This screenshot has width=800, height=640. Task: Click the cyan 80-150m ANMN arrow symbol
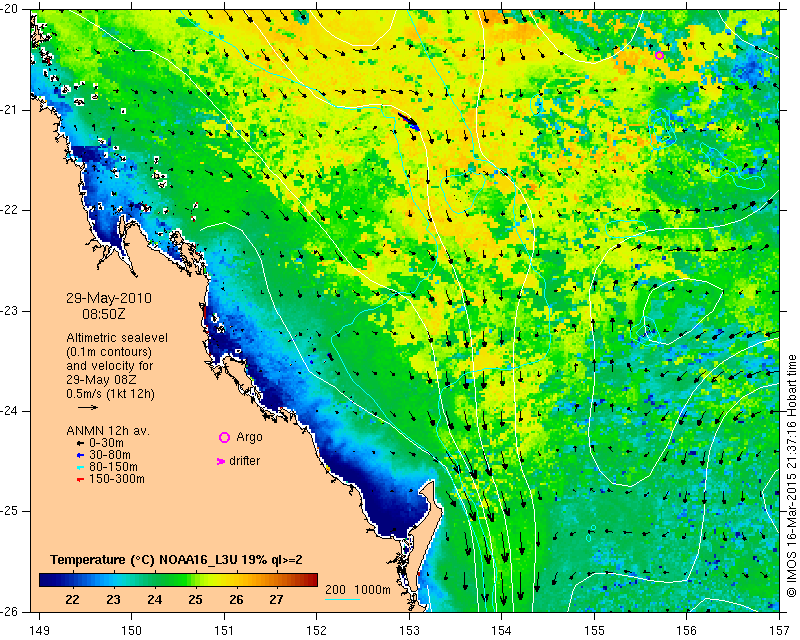[x=80, y=467]
